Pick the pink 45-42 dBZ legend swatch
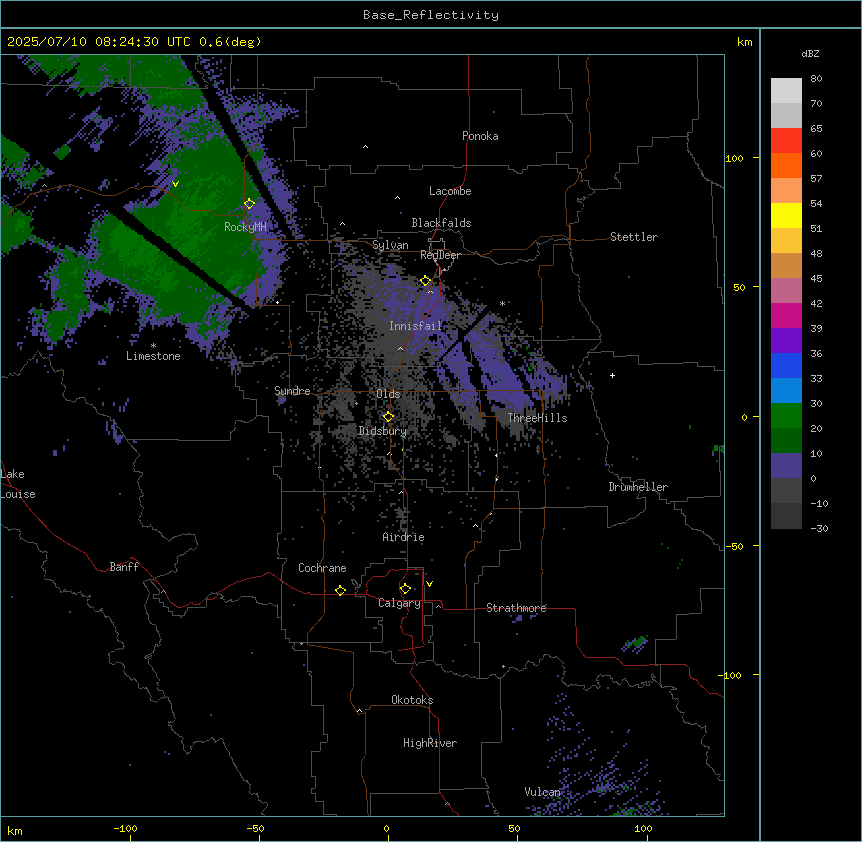 [786, 291]
